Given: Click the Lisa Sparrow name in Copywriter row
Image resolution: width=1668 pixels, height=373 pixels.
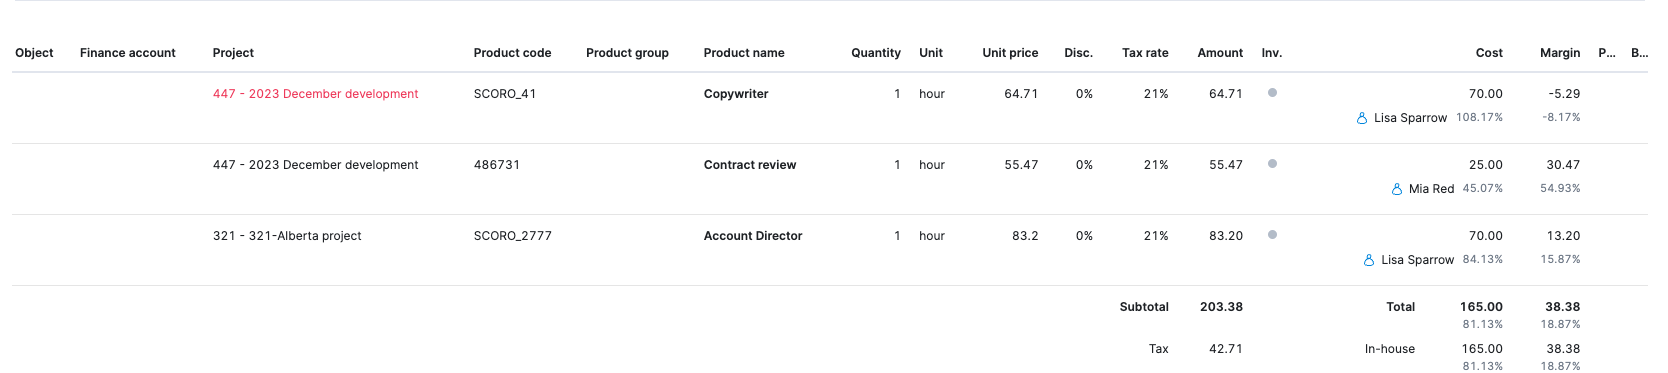Looking at the screenshot, I should coord(1410,118).
